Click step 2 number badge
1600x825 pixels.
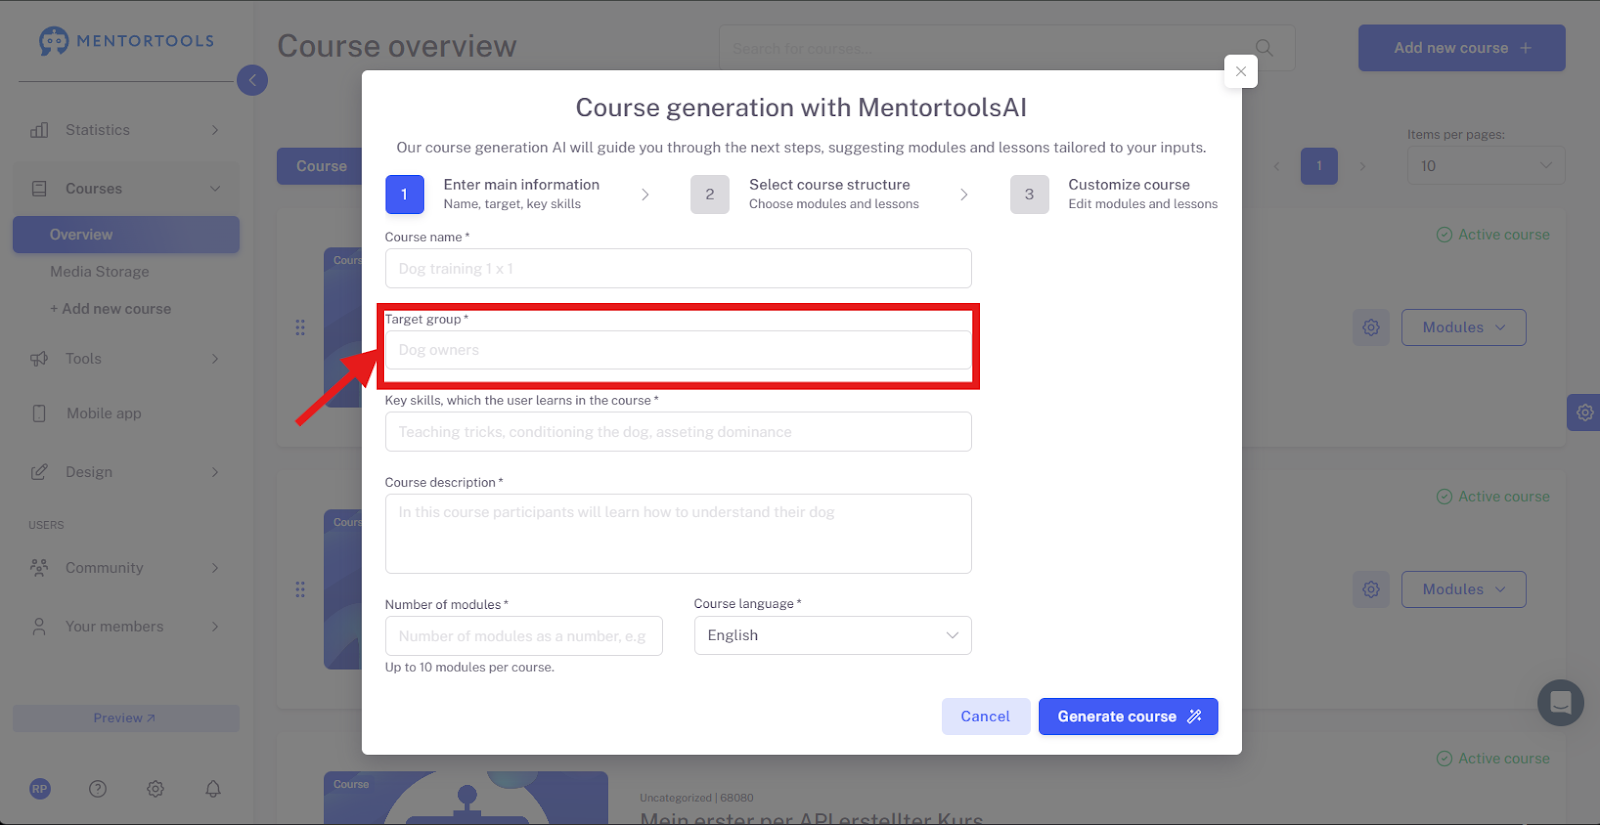[710, 194]
